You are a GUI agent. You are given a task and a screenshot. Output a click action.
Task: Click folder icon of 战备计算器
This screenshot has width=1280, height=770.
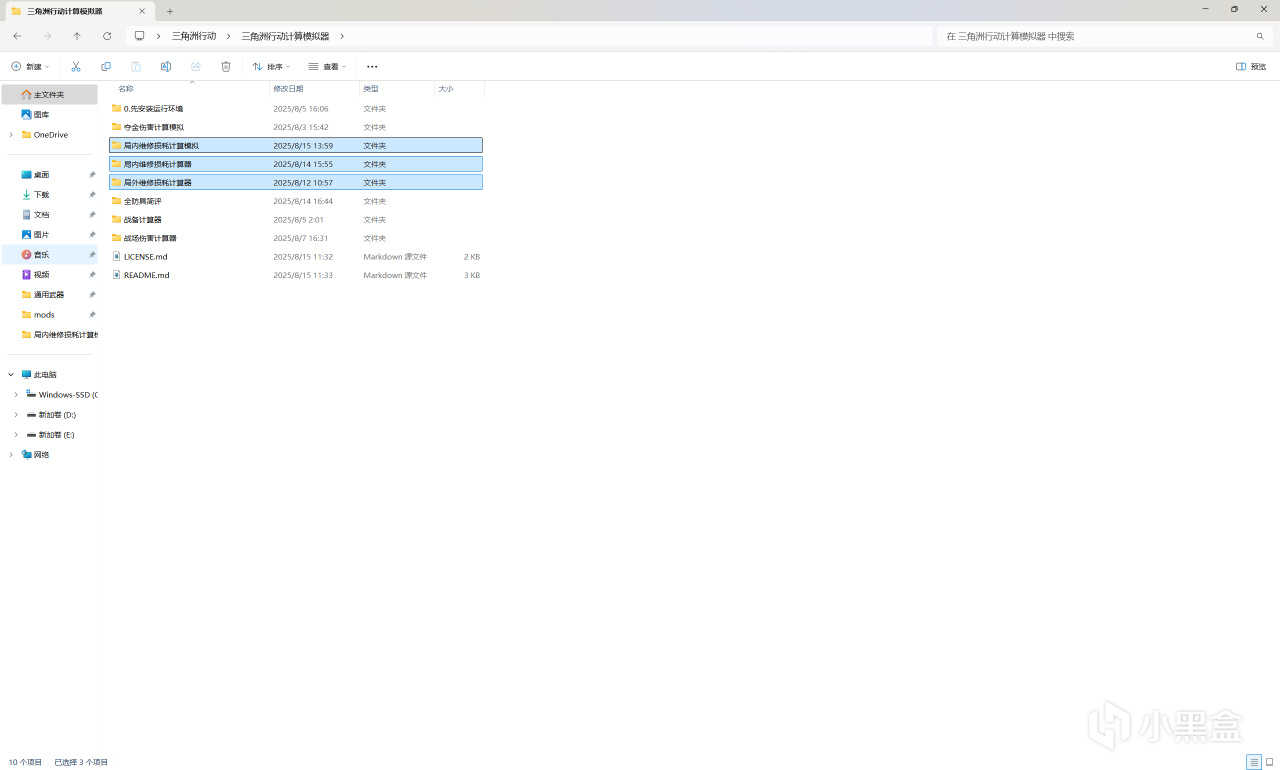click(x=116, y=220)
